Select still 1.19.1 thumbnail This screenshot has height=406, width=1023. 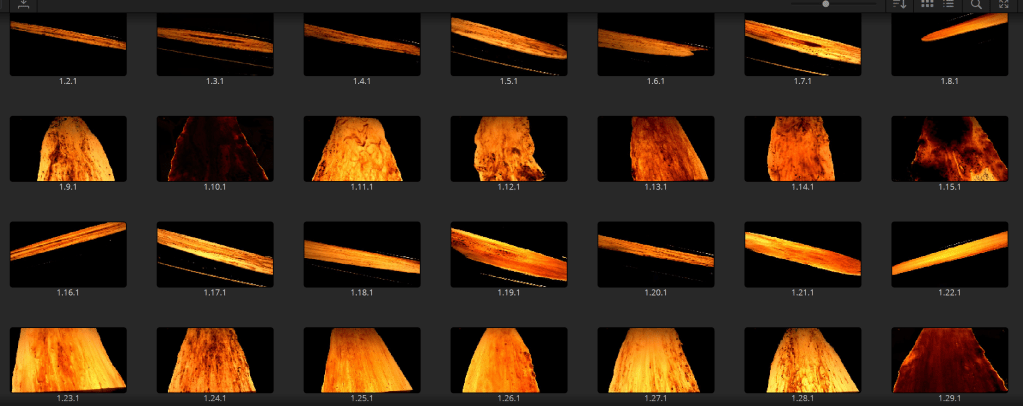[x=509, y=254]
